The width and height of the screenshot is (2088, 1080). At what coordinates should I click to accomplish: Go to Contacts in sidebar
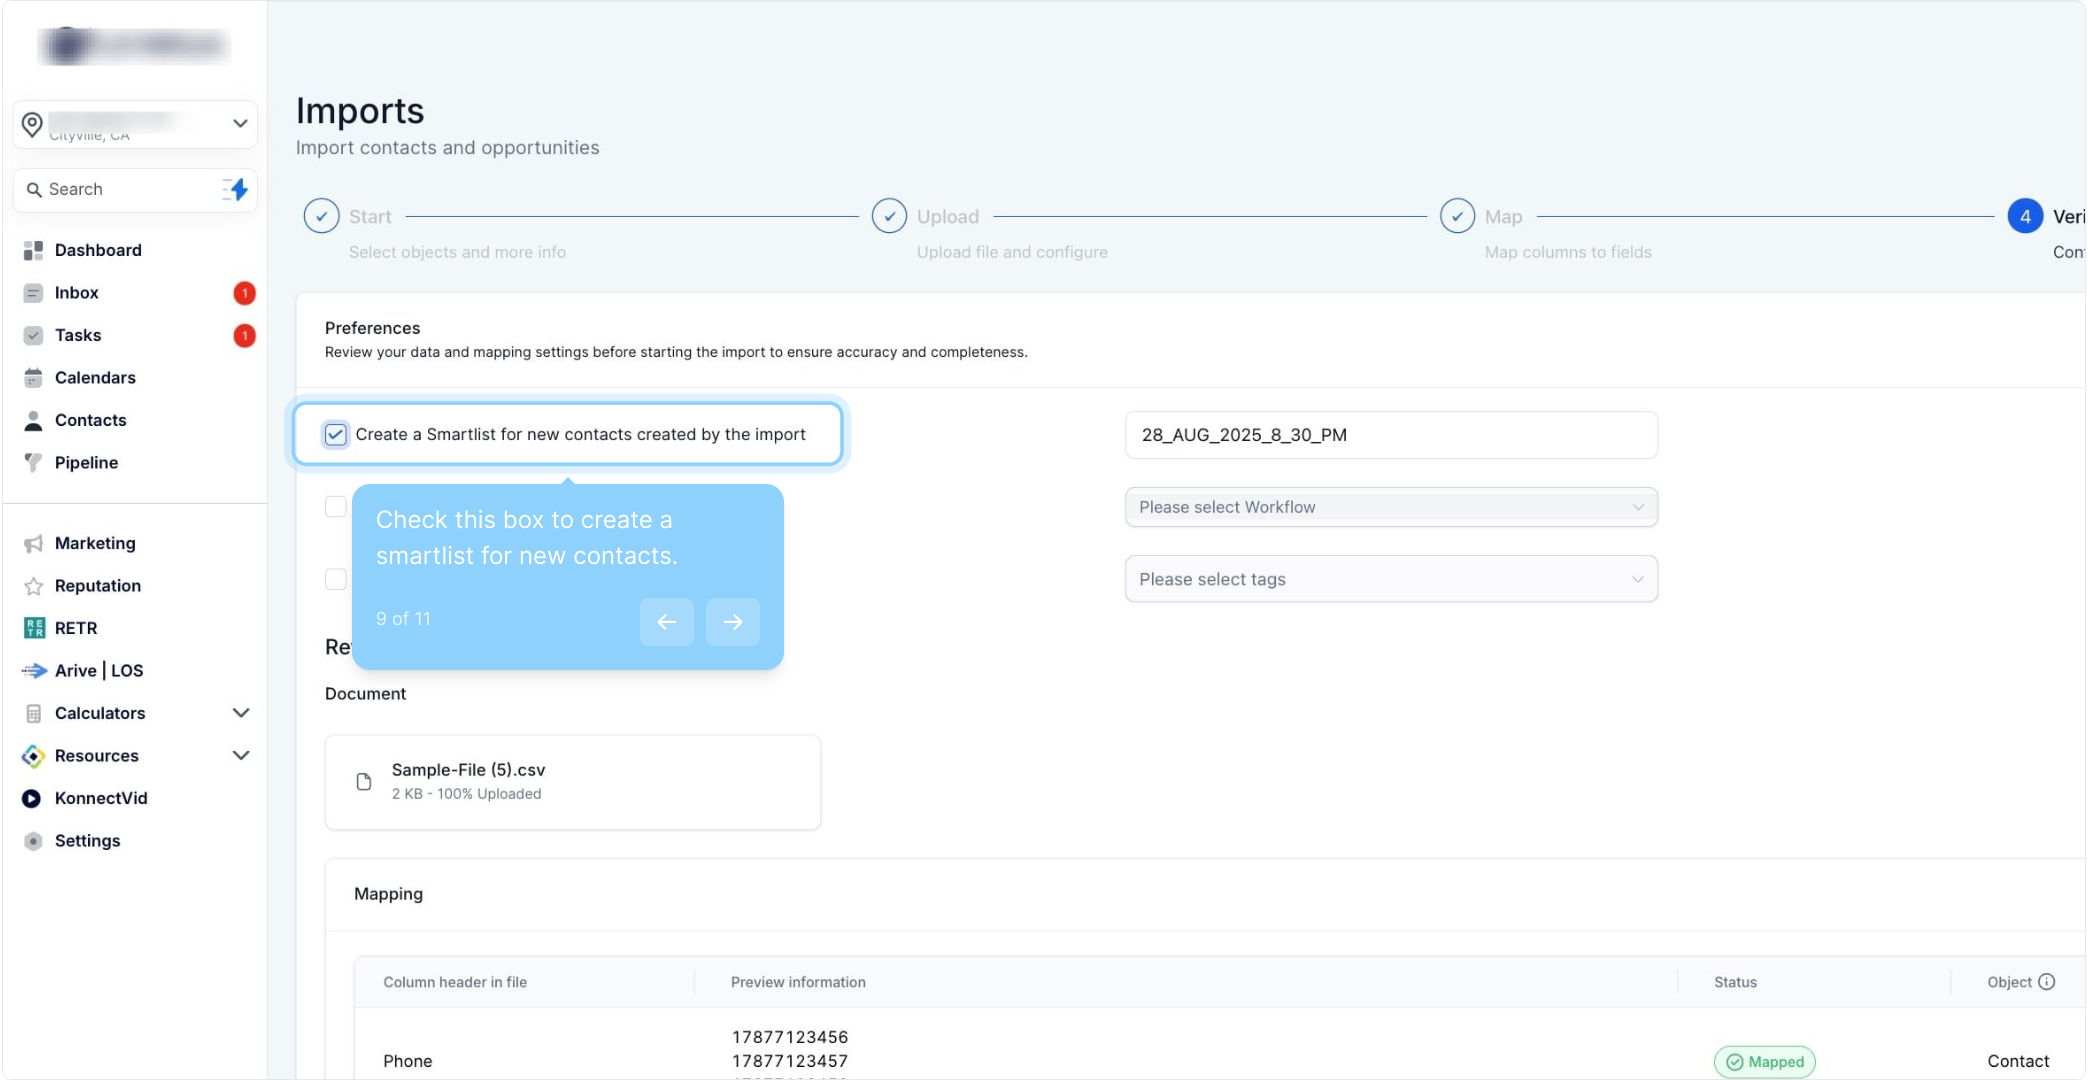tap(90, 420)
